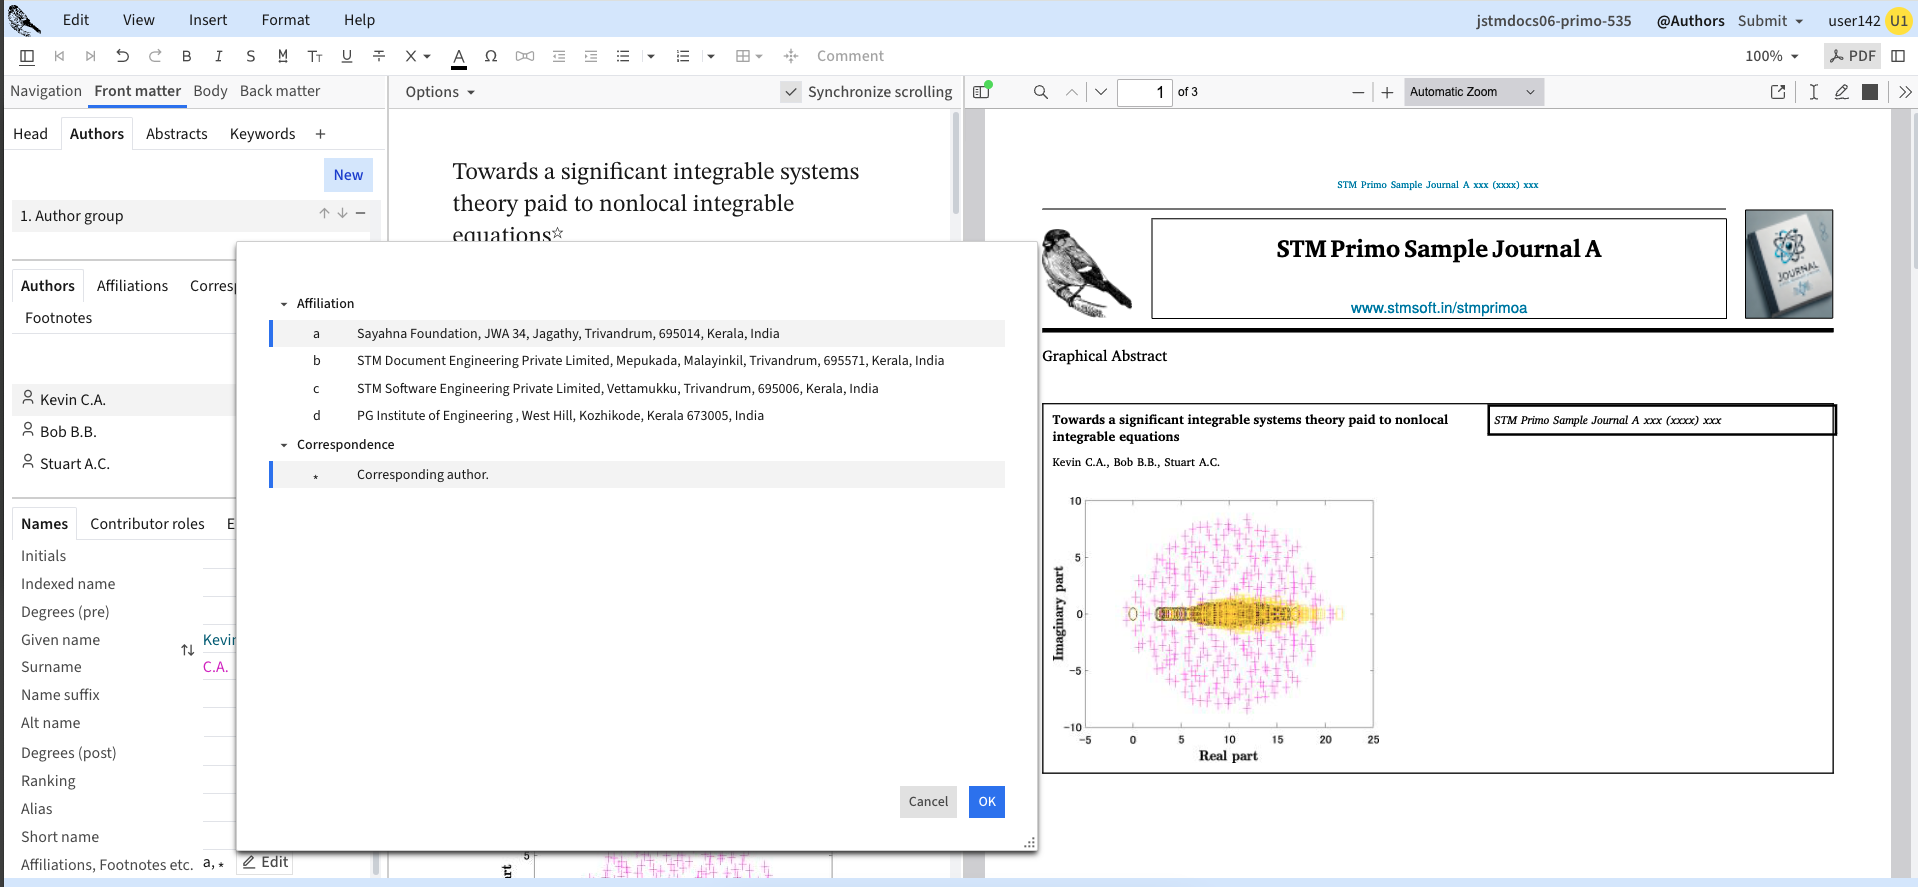Cancel the affiliation dialog
Viewport: 1918px width, 887px height.
pyautogui.click(x=927, y=801)
